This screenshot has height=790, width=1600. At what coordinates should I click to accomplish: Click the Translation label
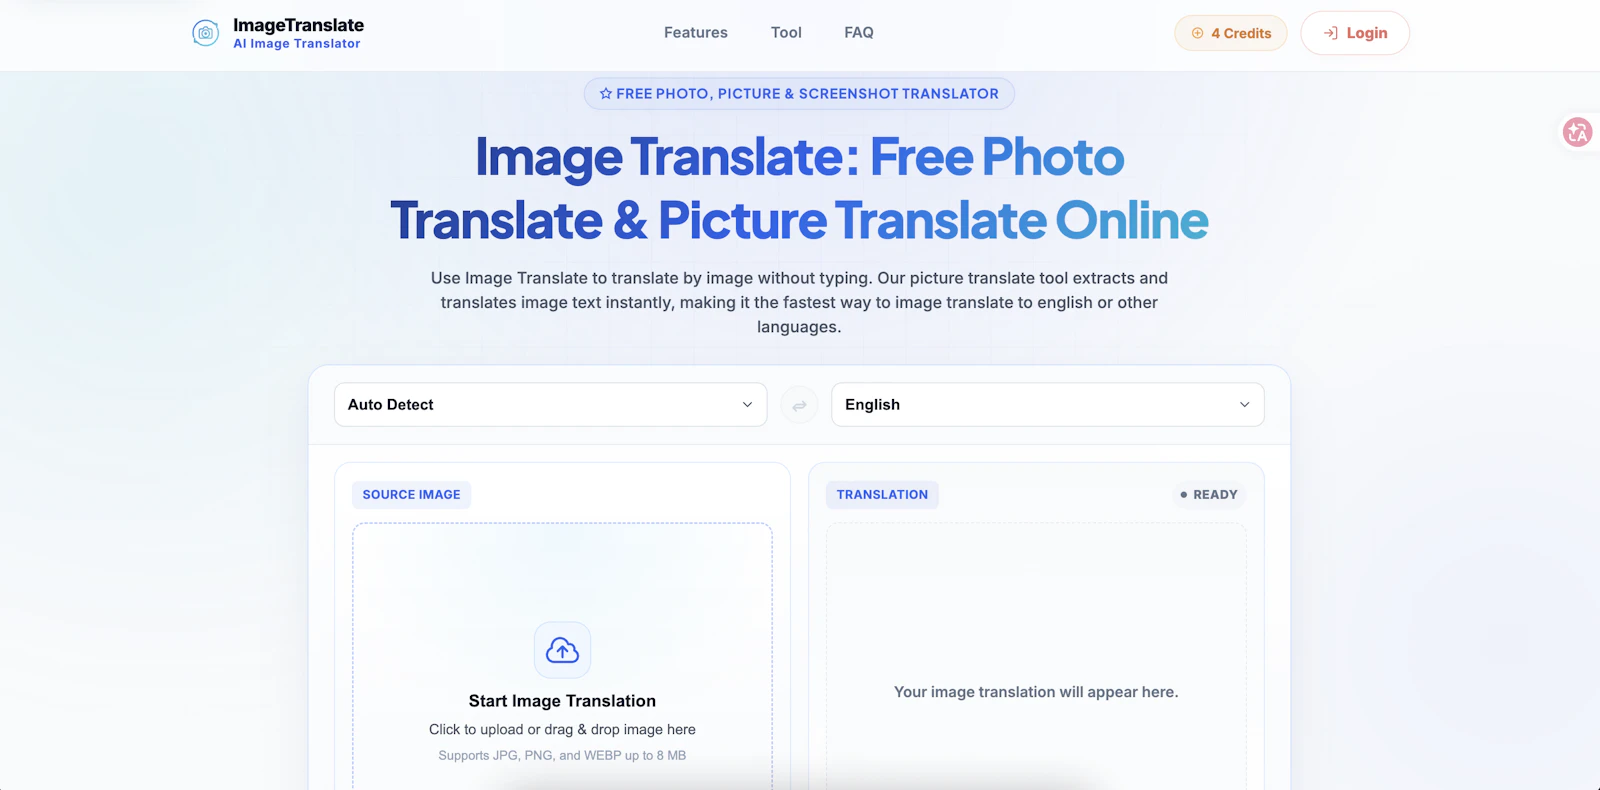(x=882, y=495)
